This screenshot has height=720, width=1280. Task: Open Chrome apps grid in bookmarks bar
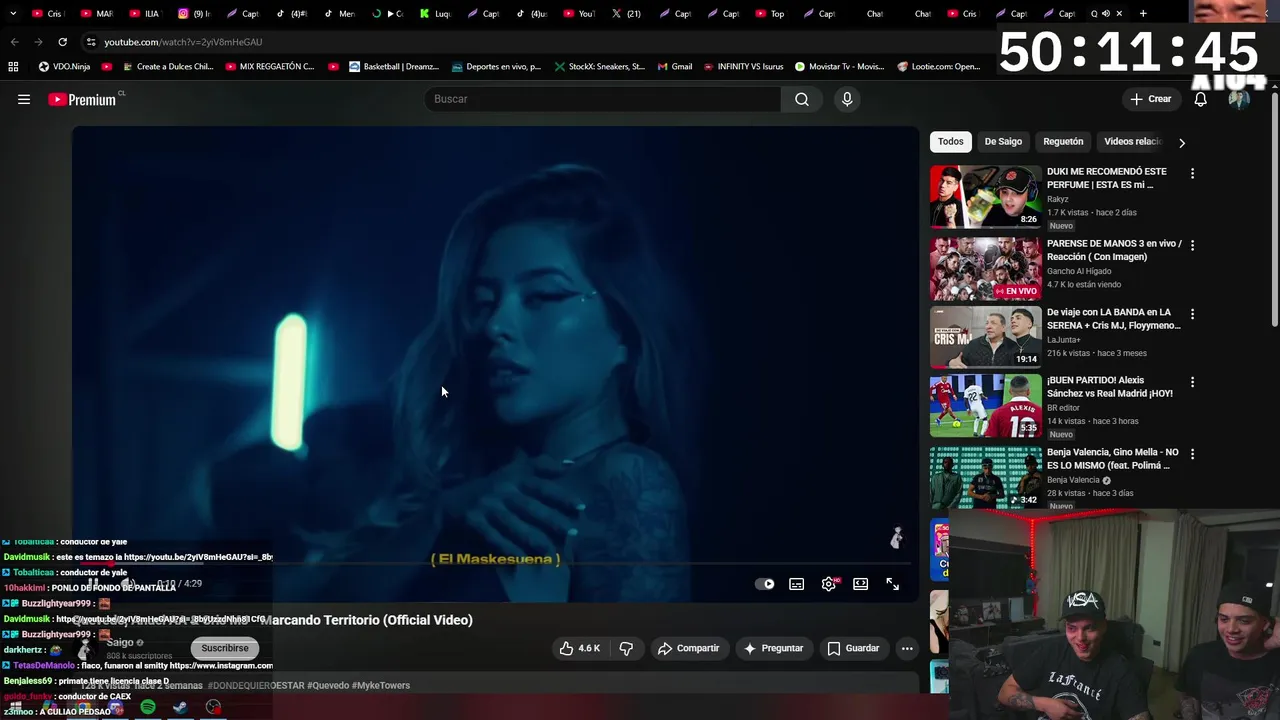coord(13,67)
